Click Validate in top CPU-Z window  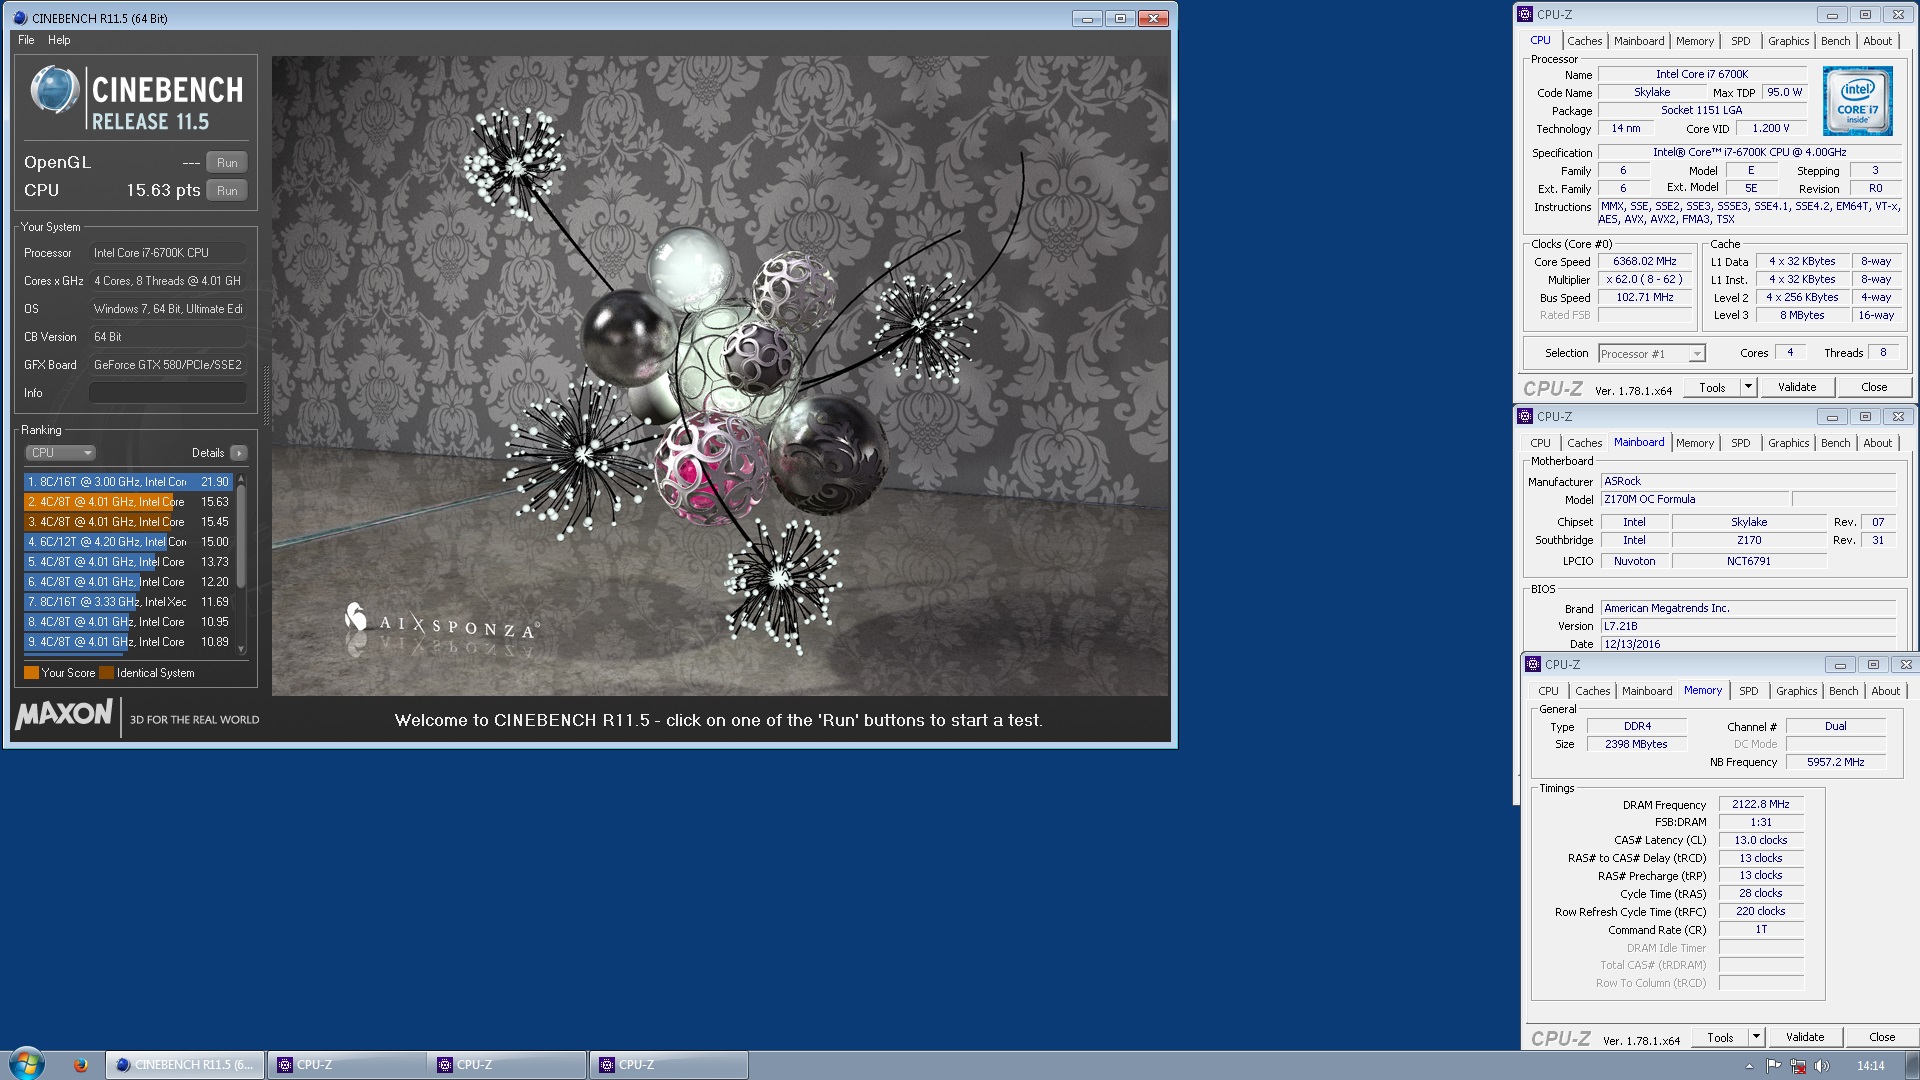pyautogui.click(x=1797, y=388)
